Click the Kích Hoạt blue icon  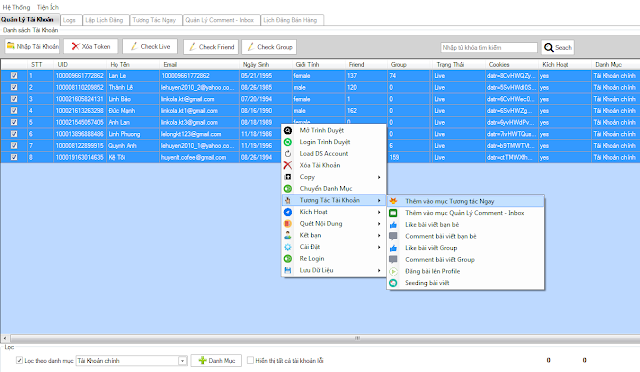(288, 212)
